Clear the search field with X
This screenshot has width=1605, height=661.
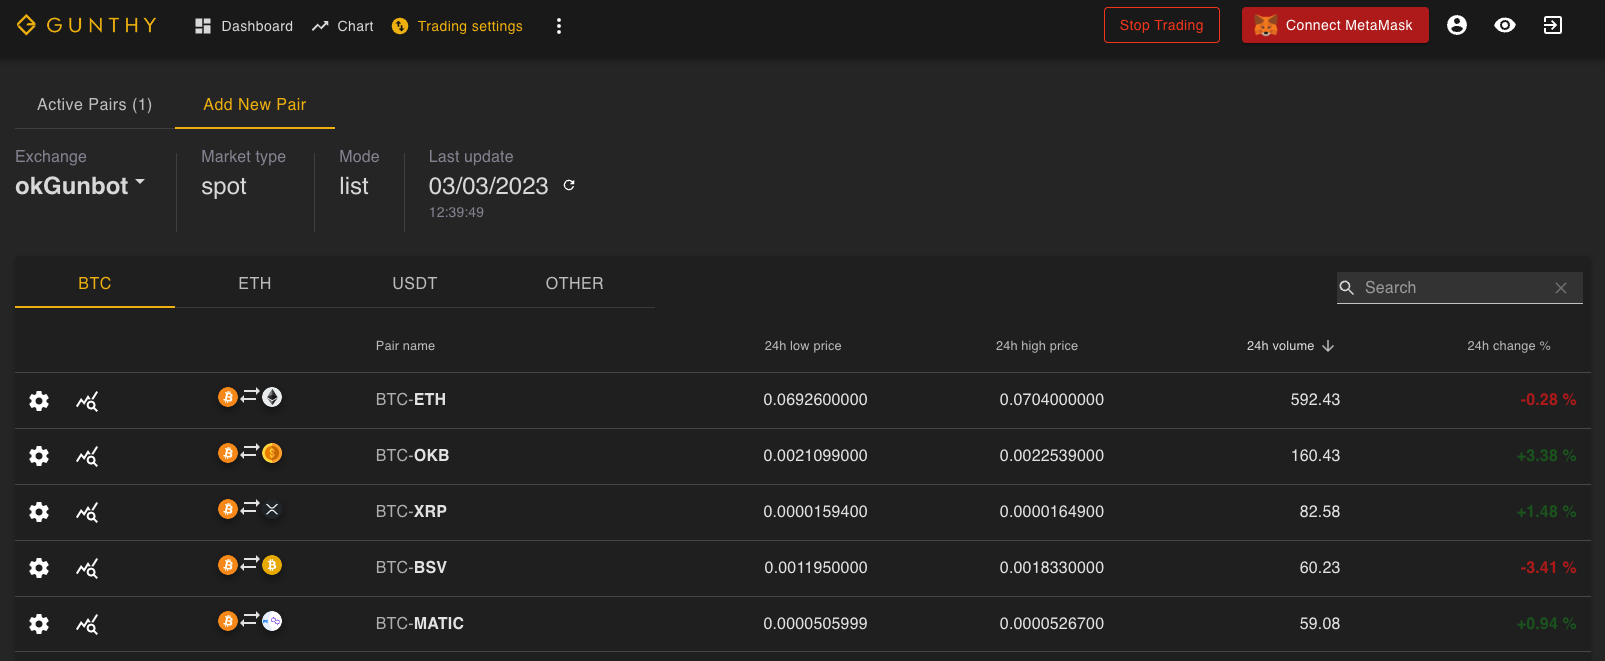click(1561, 288)
